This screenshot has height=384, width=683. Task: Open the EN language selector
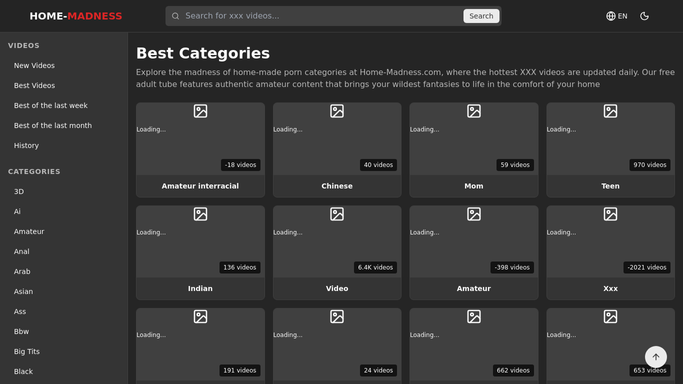[617, 16]
